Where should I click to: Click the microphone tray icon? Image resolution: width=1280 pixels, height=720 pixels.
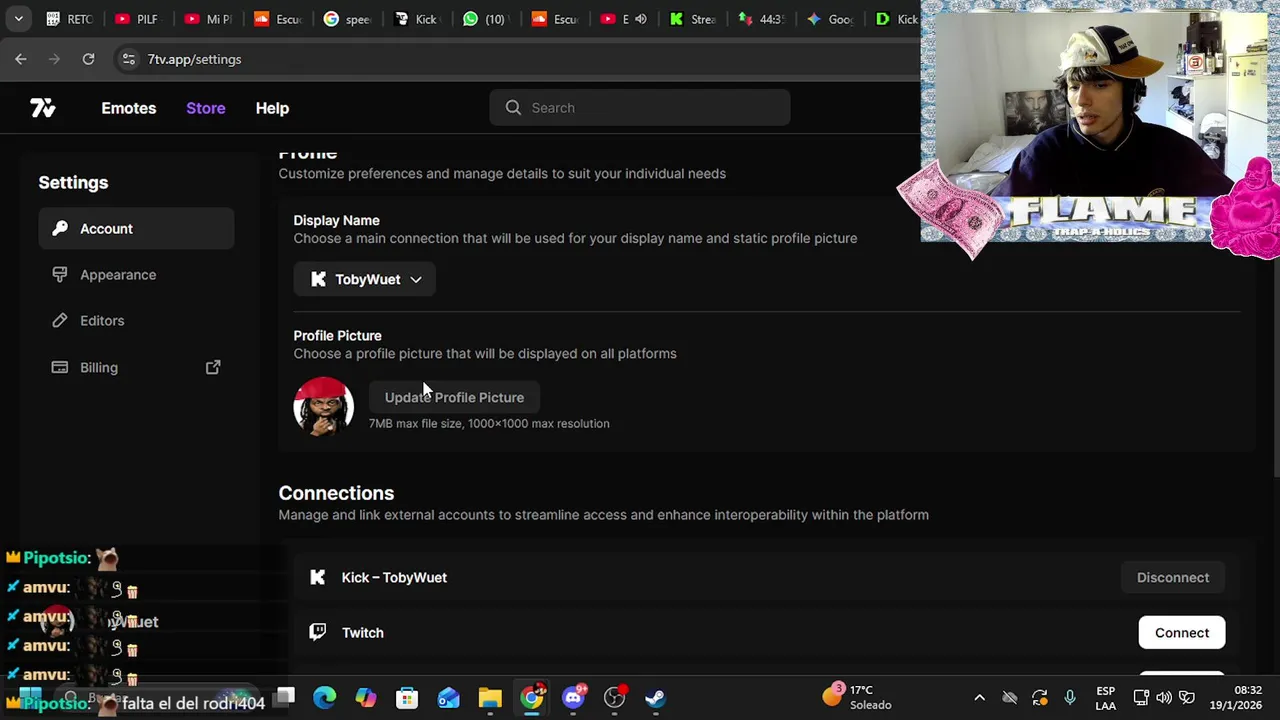[1070, 698]
